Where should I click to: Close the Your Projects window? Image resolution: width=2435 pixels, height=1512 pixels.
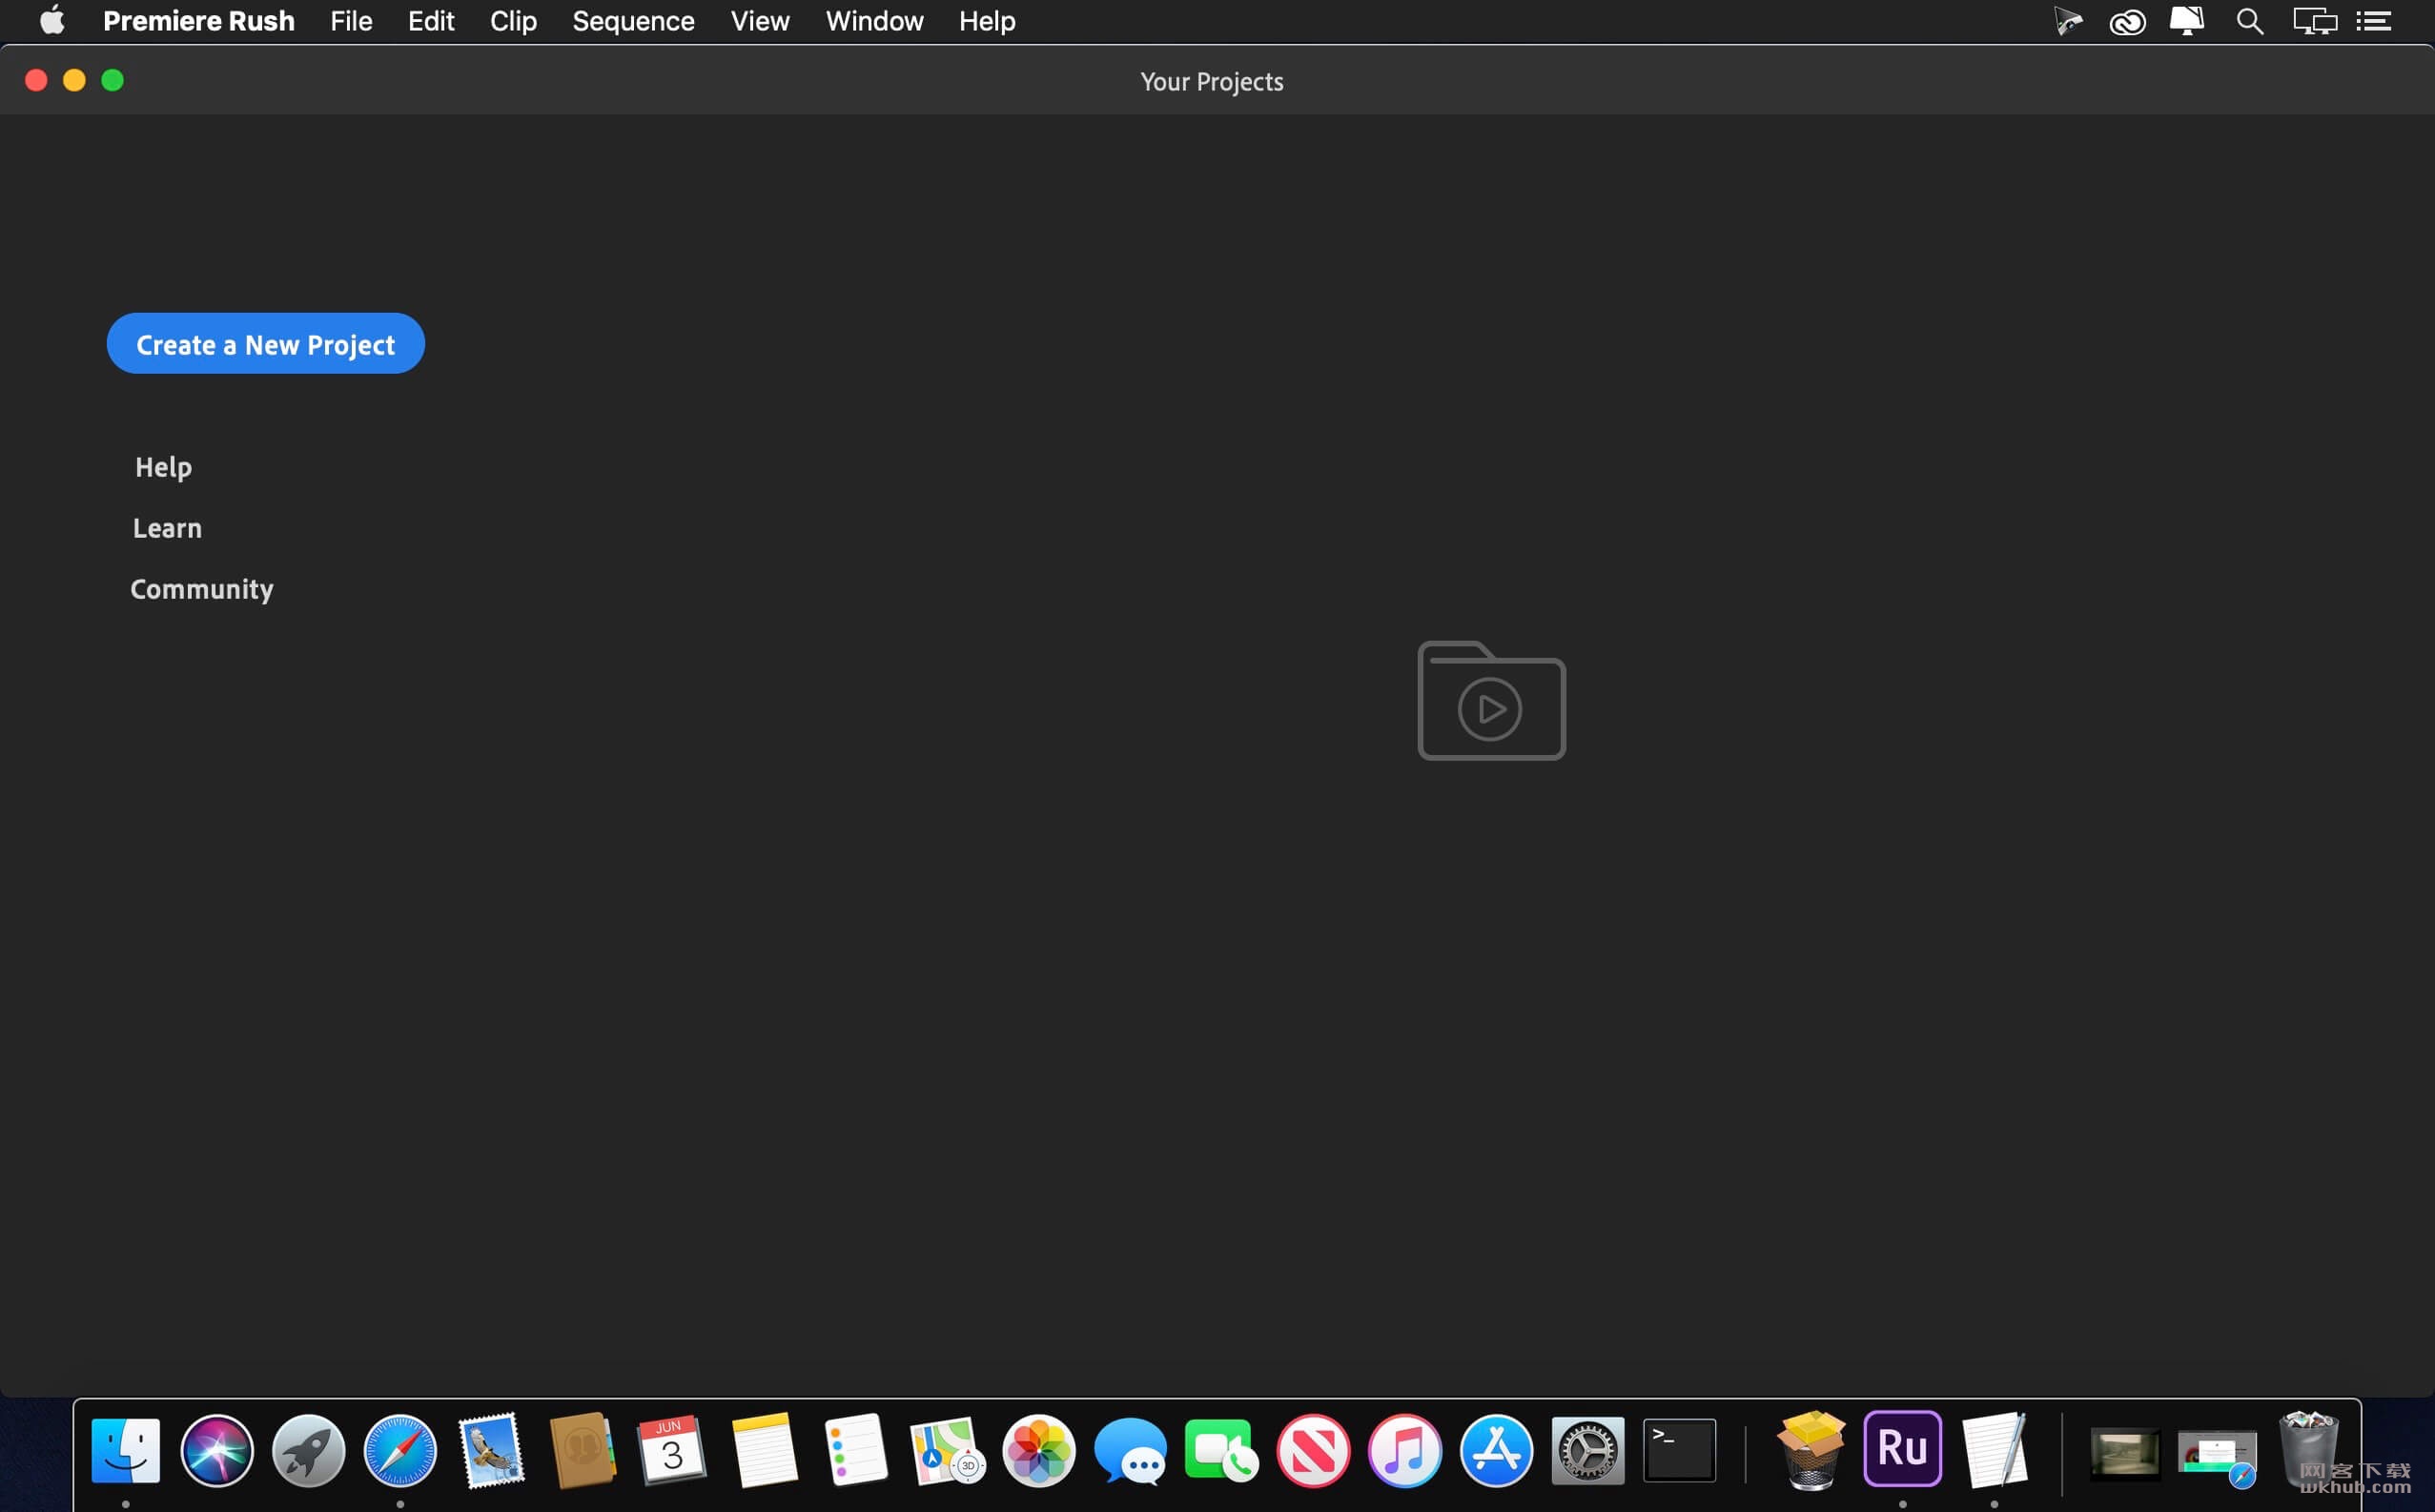[x=36, y=80]
